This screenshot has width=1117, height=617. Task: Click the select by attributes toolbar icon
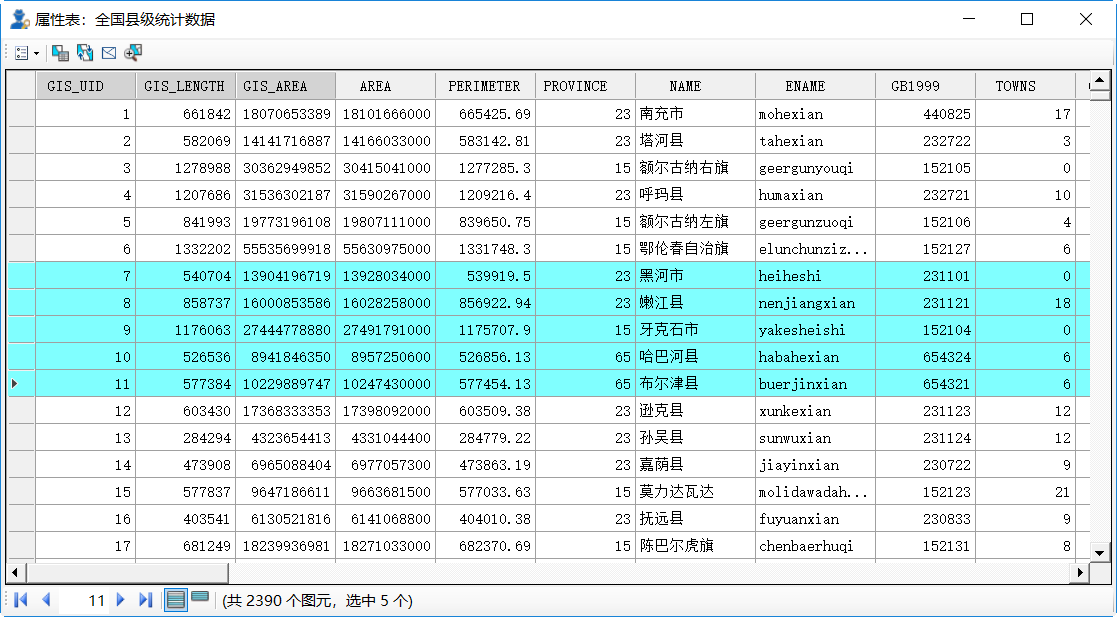tap(61, 53)
